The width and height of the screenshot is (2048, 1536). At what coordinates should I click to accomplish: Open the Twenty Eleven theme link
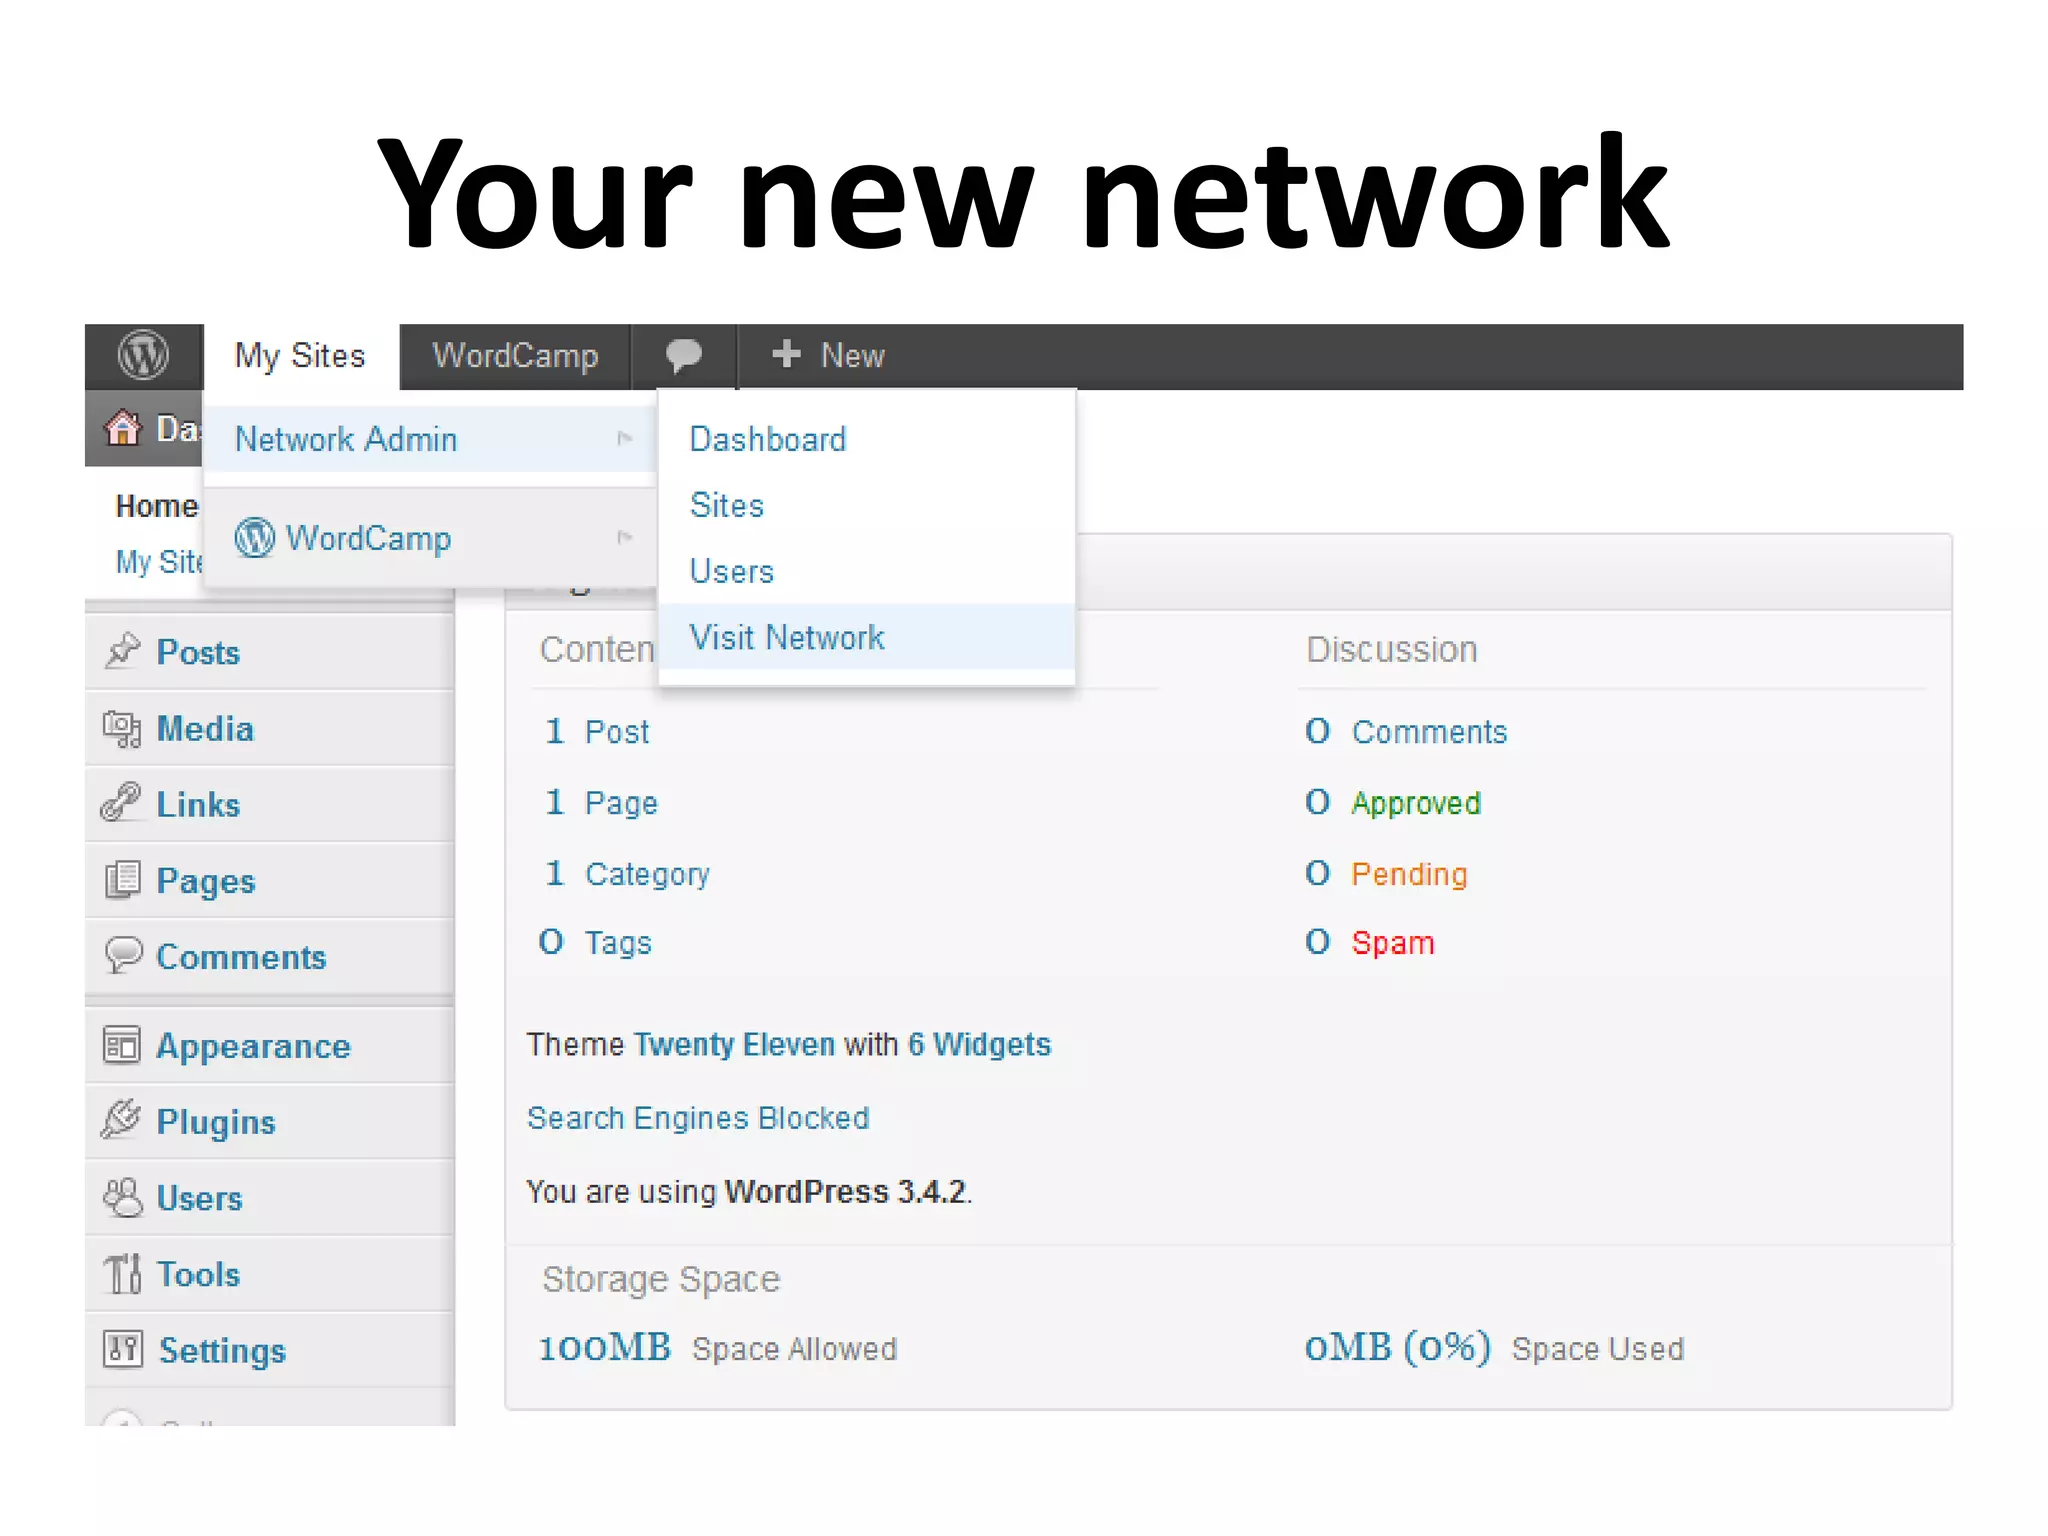coord(734,1044)
